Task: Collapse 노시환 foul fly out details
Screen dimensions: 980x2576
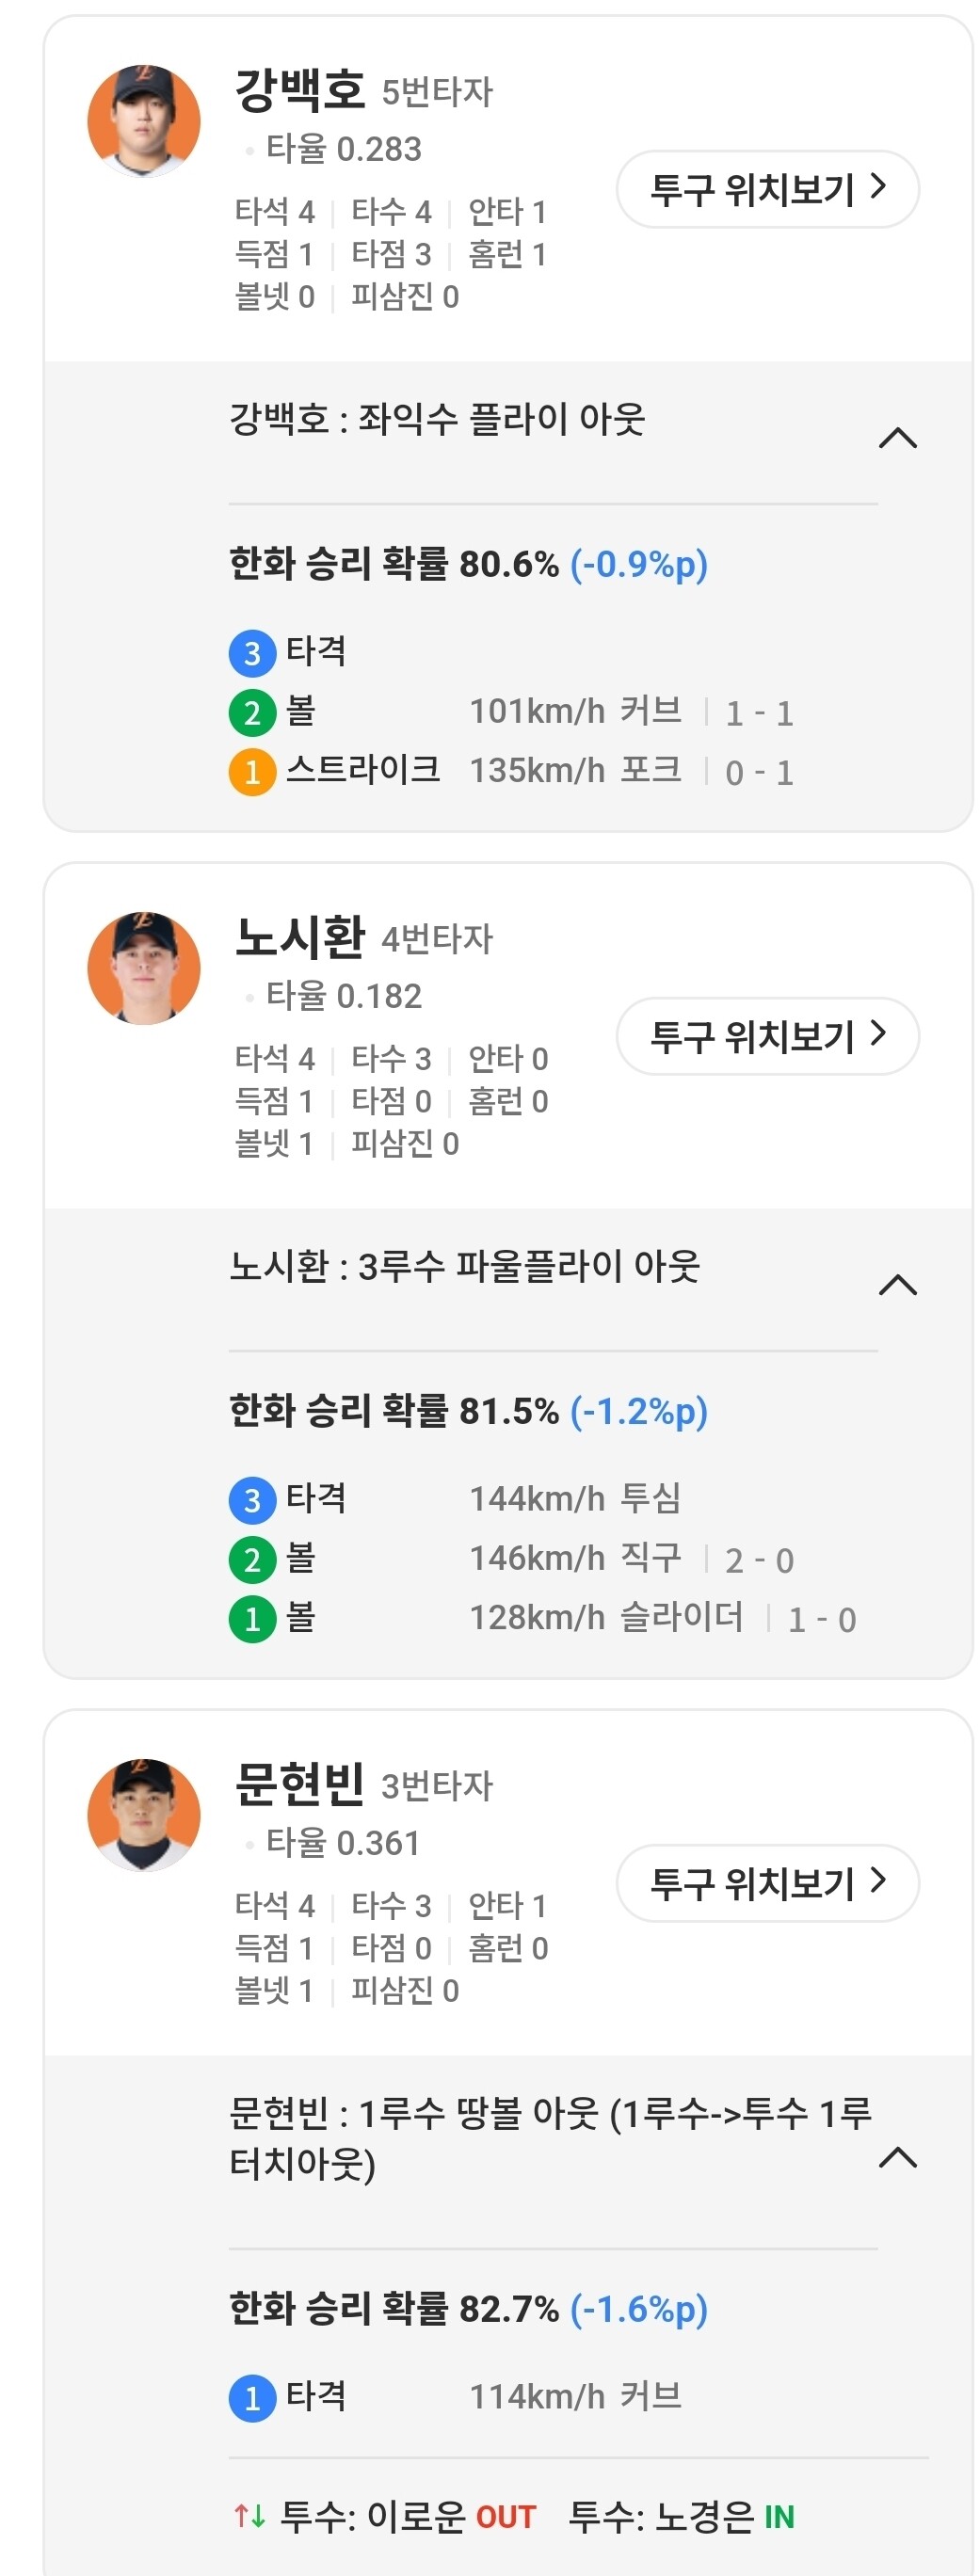Action: [x=897, y=1285]
